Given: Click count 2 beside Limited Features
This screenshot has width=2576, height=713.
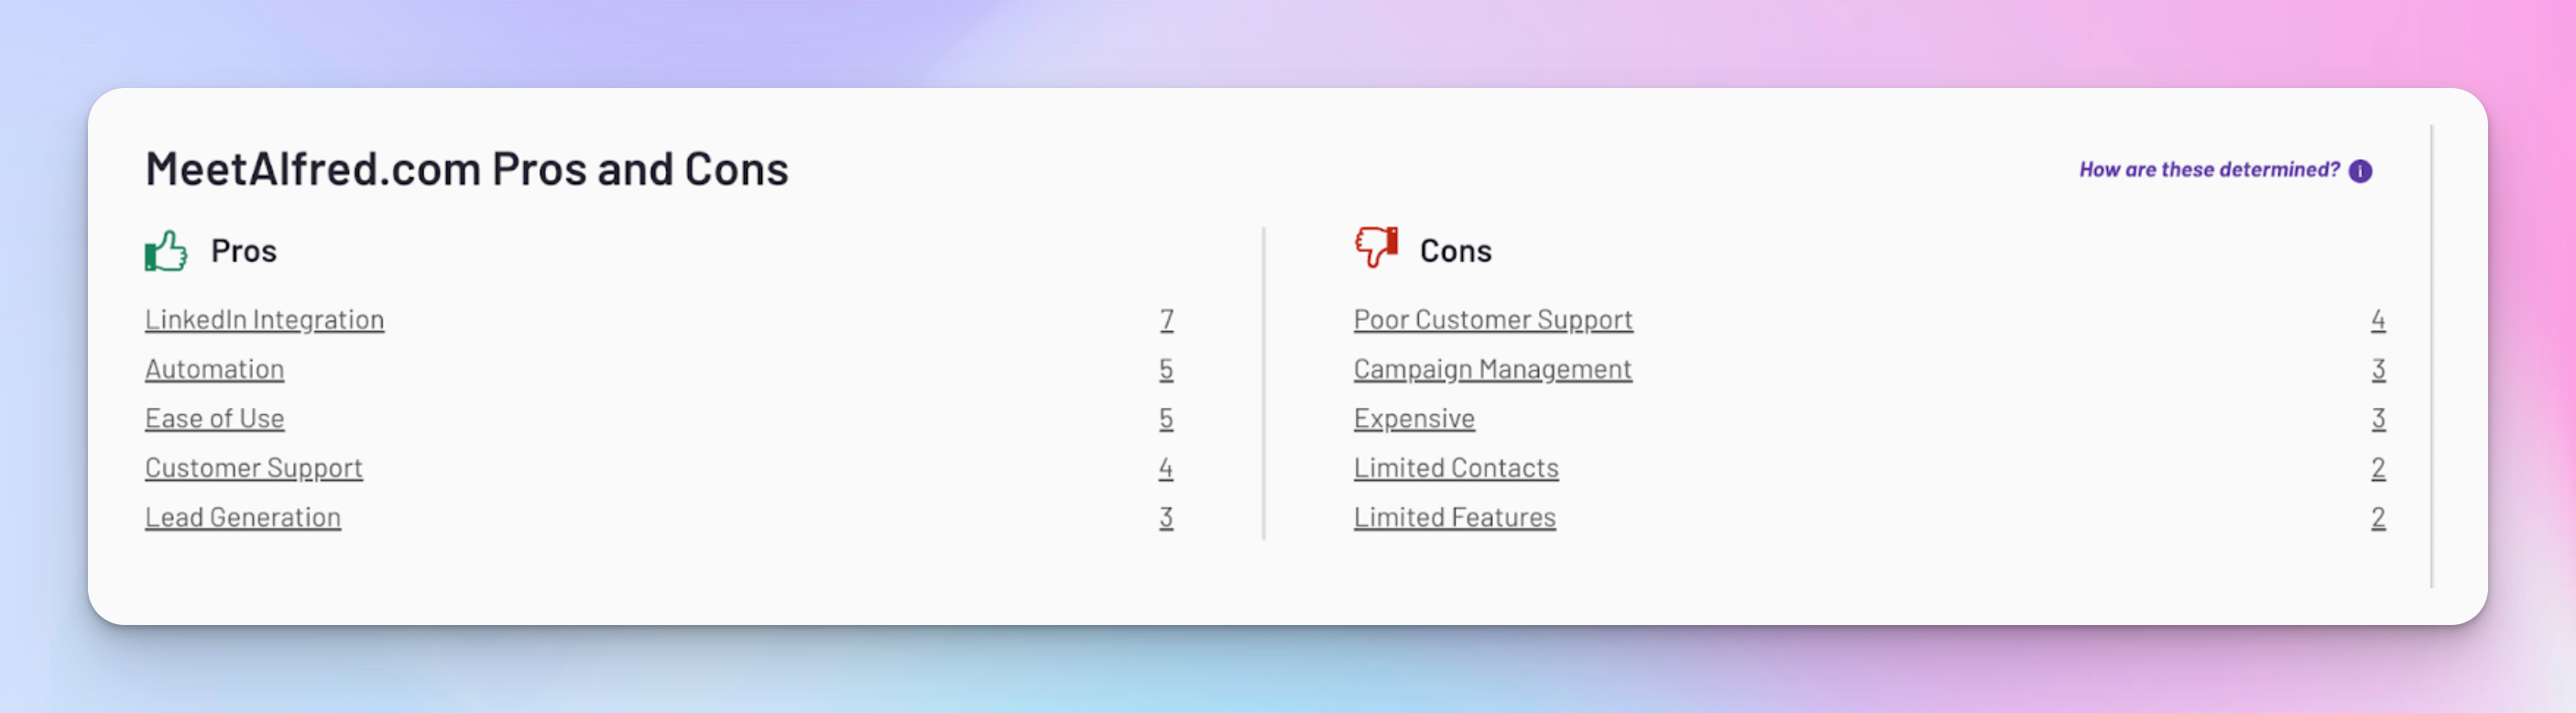Looking at the screenshot, I should pyautogui.click(x=2378, y=518).
